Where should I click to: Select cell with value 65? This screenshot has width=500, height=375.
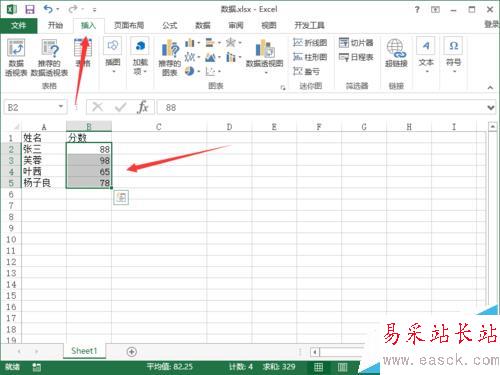(x=89, y=172)
